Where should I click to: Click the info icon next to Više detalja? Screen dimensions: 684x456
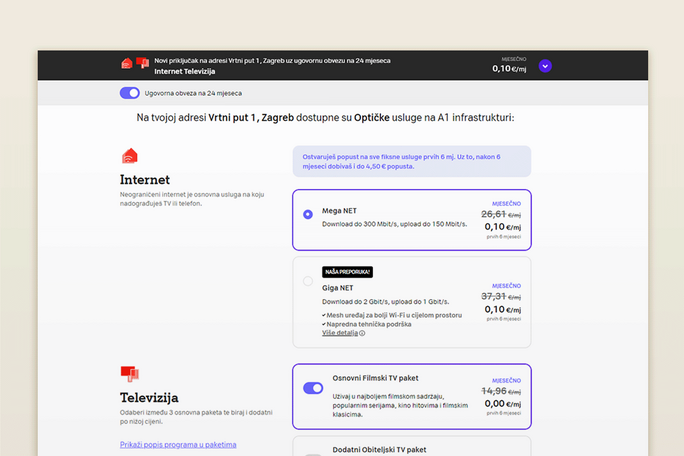(x=362, y=333)
